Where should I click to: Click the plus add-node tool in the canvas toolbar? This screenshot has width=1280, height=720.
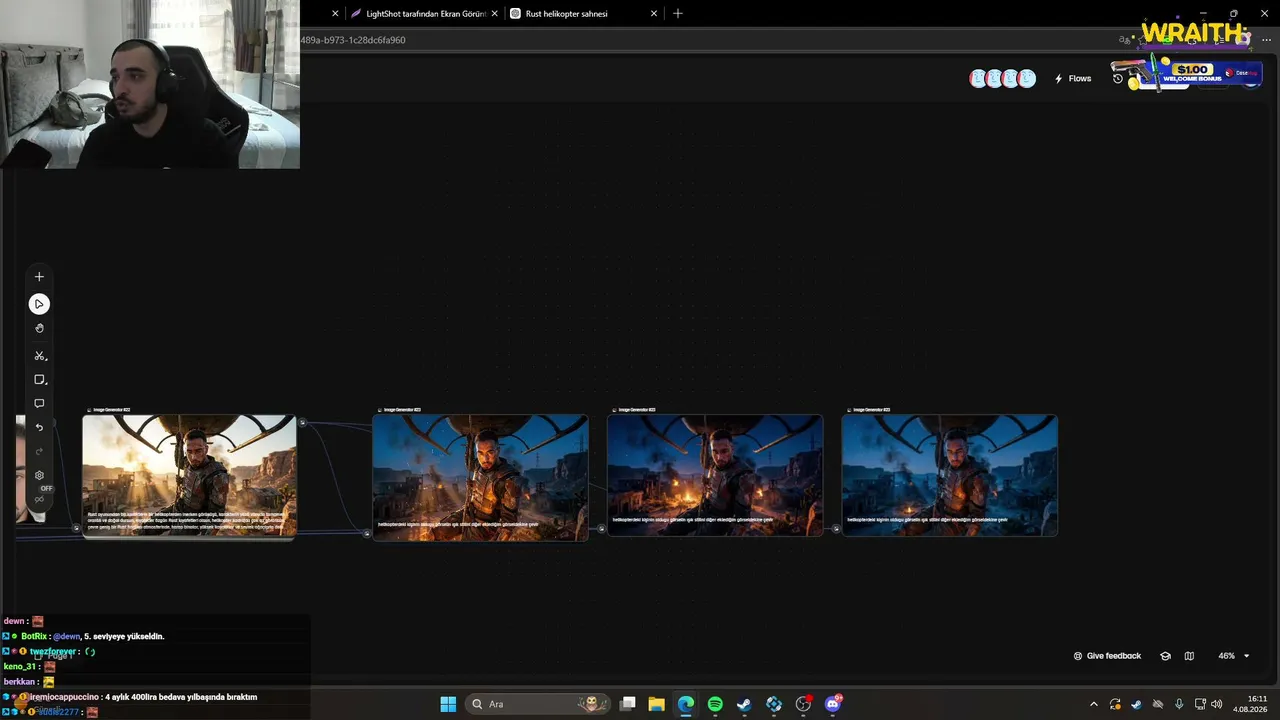[39, 277]
